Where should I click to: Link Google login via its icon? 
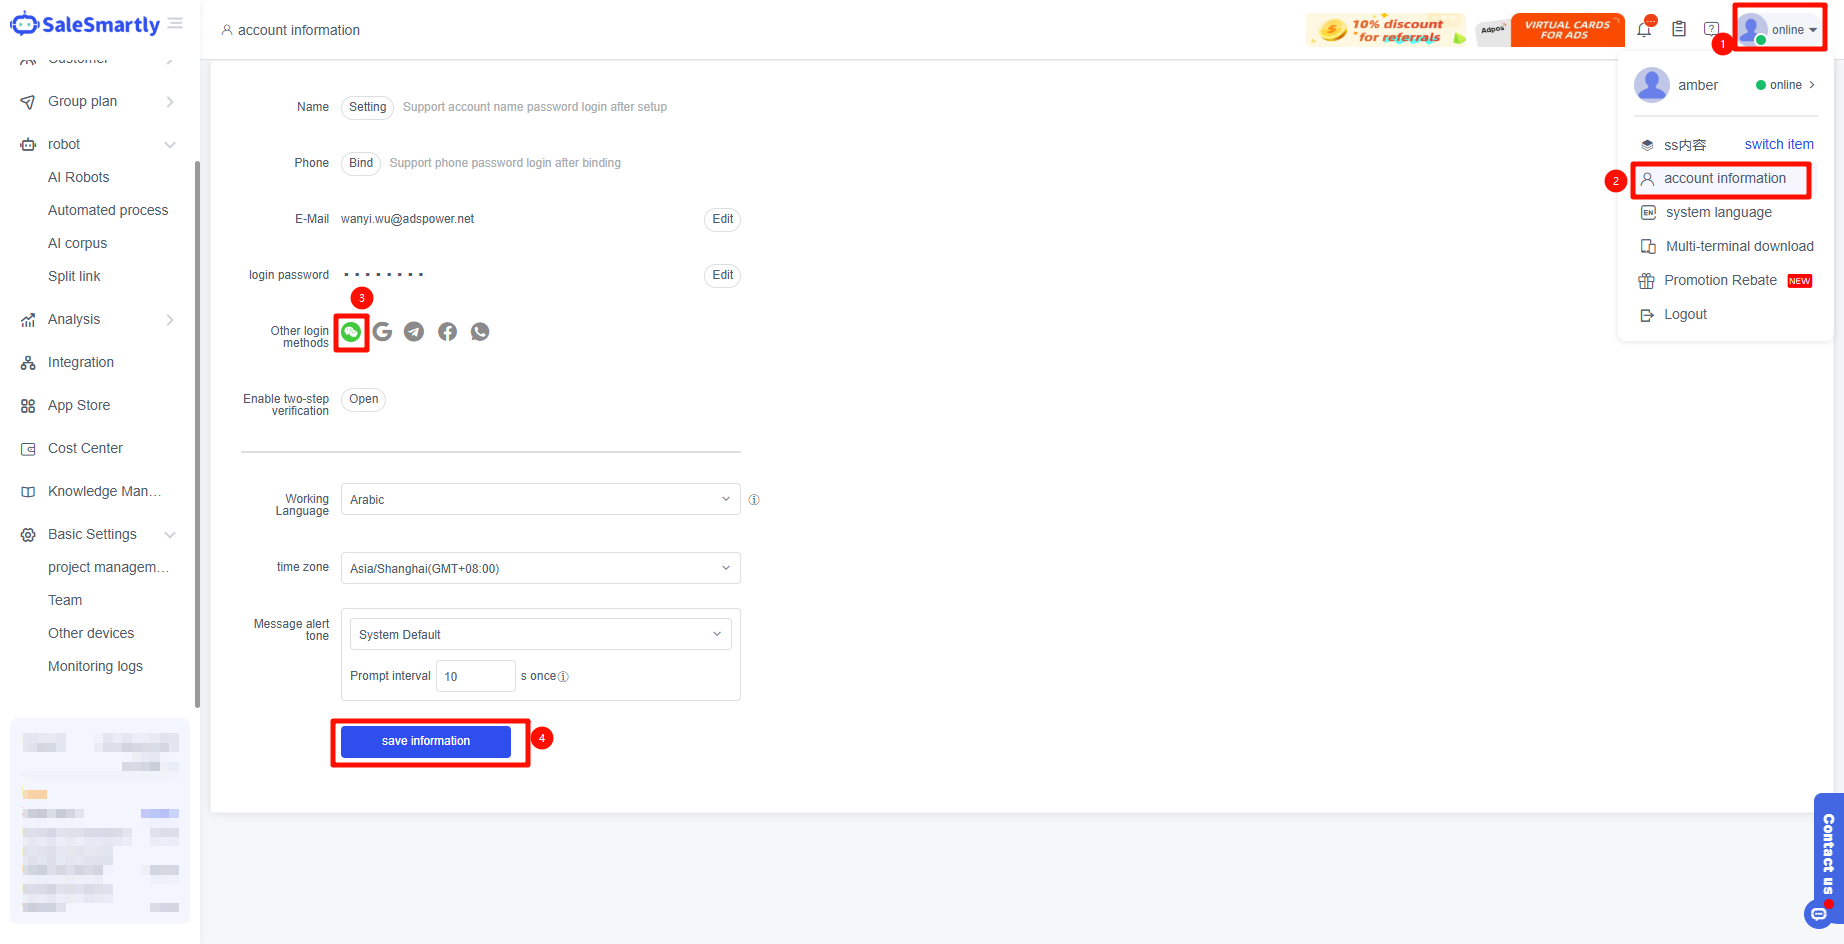click(x=382, y=331)
